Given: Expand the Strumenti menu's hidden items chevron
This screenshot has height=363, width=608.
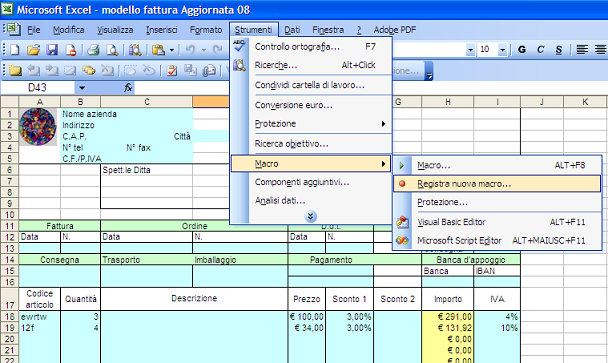Looking at the screenshot, I should pos(310,216).
